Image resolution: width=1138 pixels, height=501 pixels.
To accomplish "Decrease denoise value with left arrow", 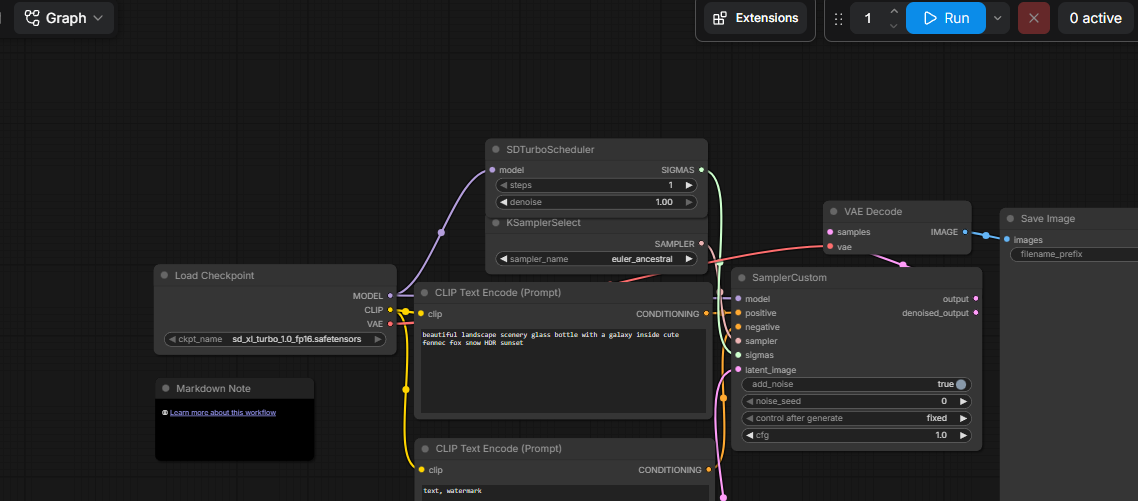I will point(504,202).
